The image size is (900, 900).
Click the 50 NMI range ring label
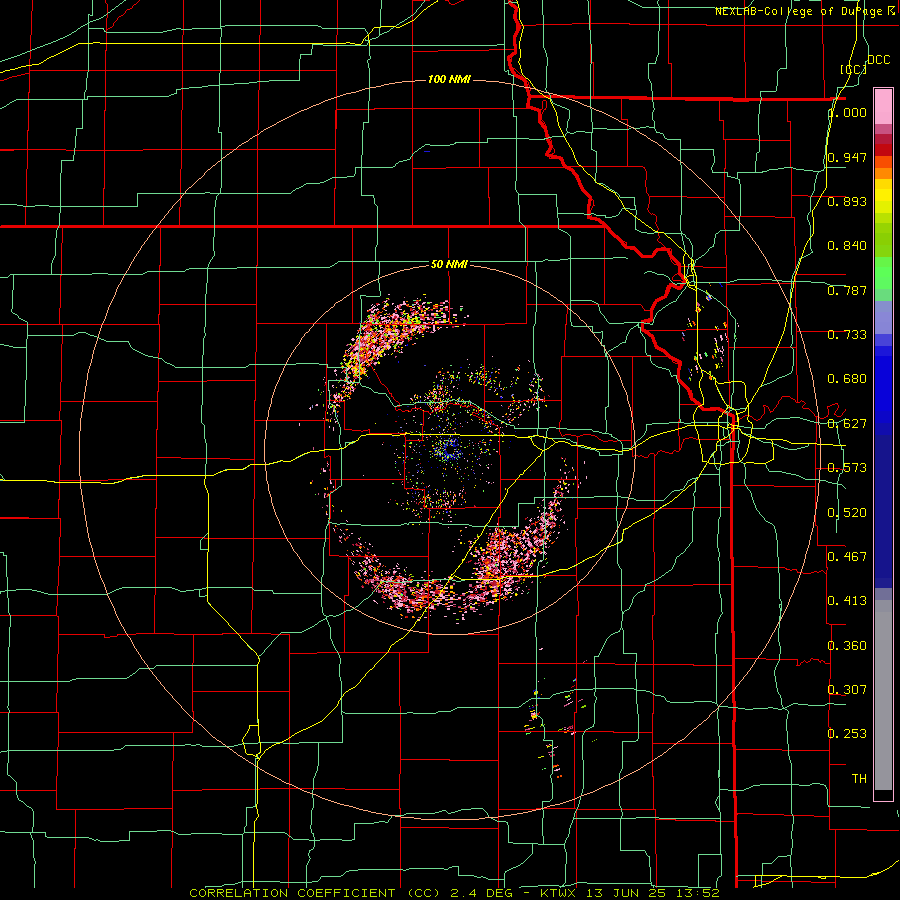[x=449, y=264]
